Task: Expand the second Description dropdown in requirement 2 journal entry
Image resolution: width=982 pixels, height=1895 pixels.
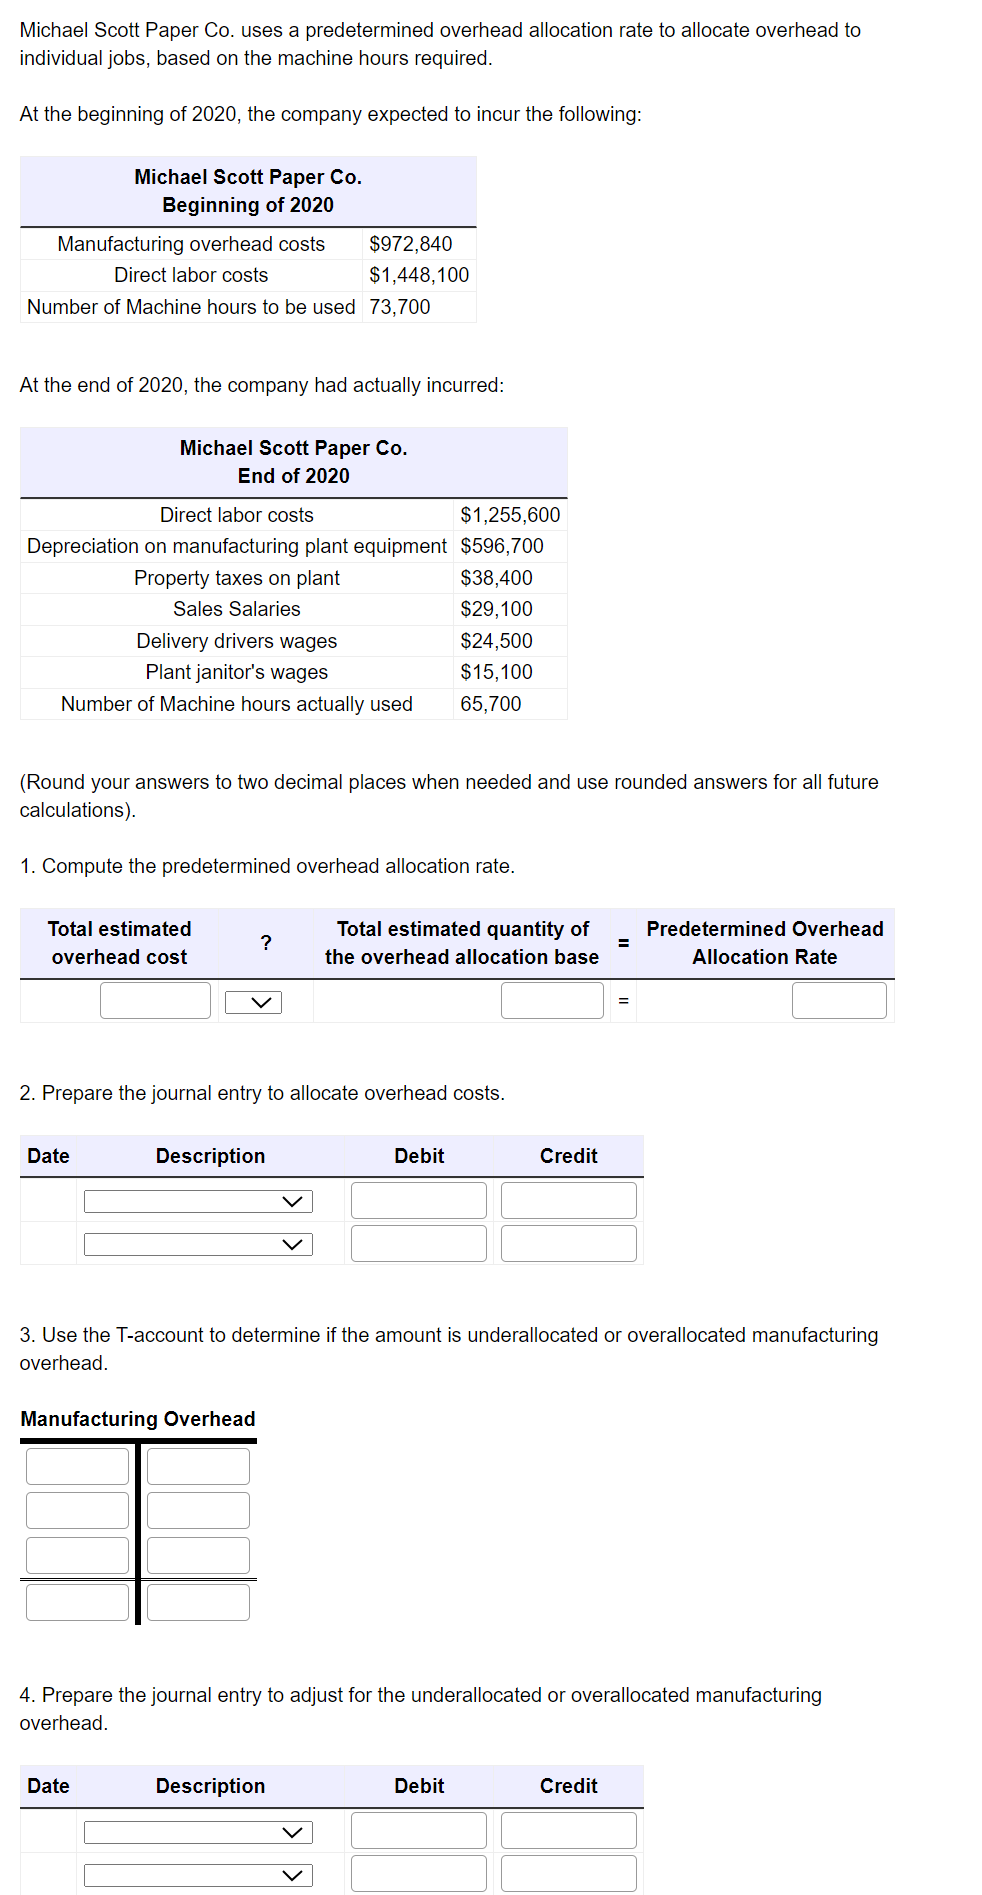Action: 198,1242
